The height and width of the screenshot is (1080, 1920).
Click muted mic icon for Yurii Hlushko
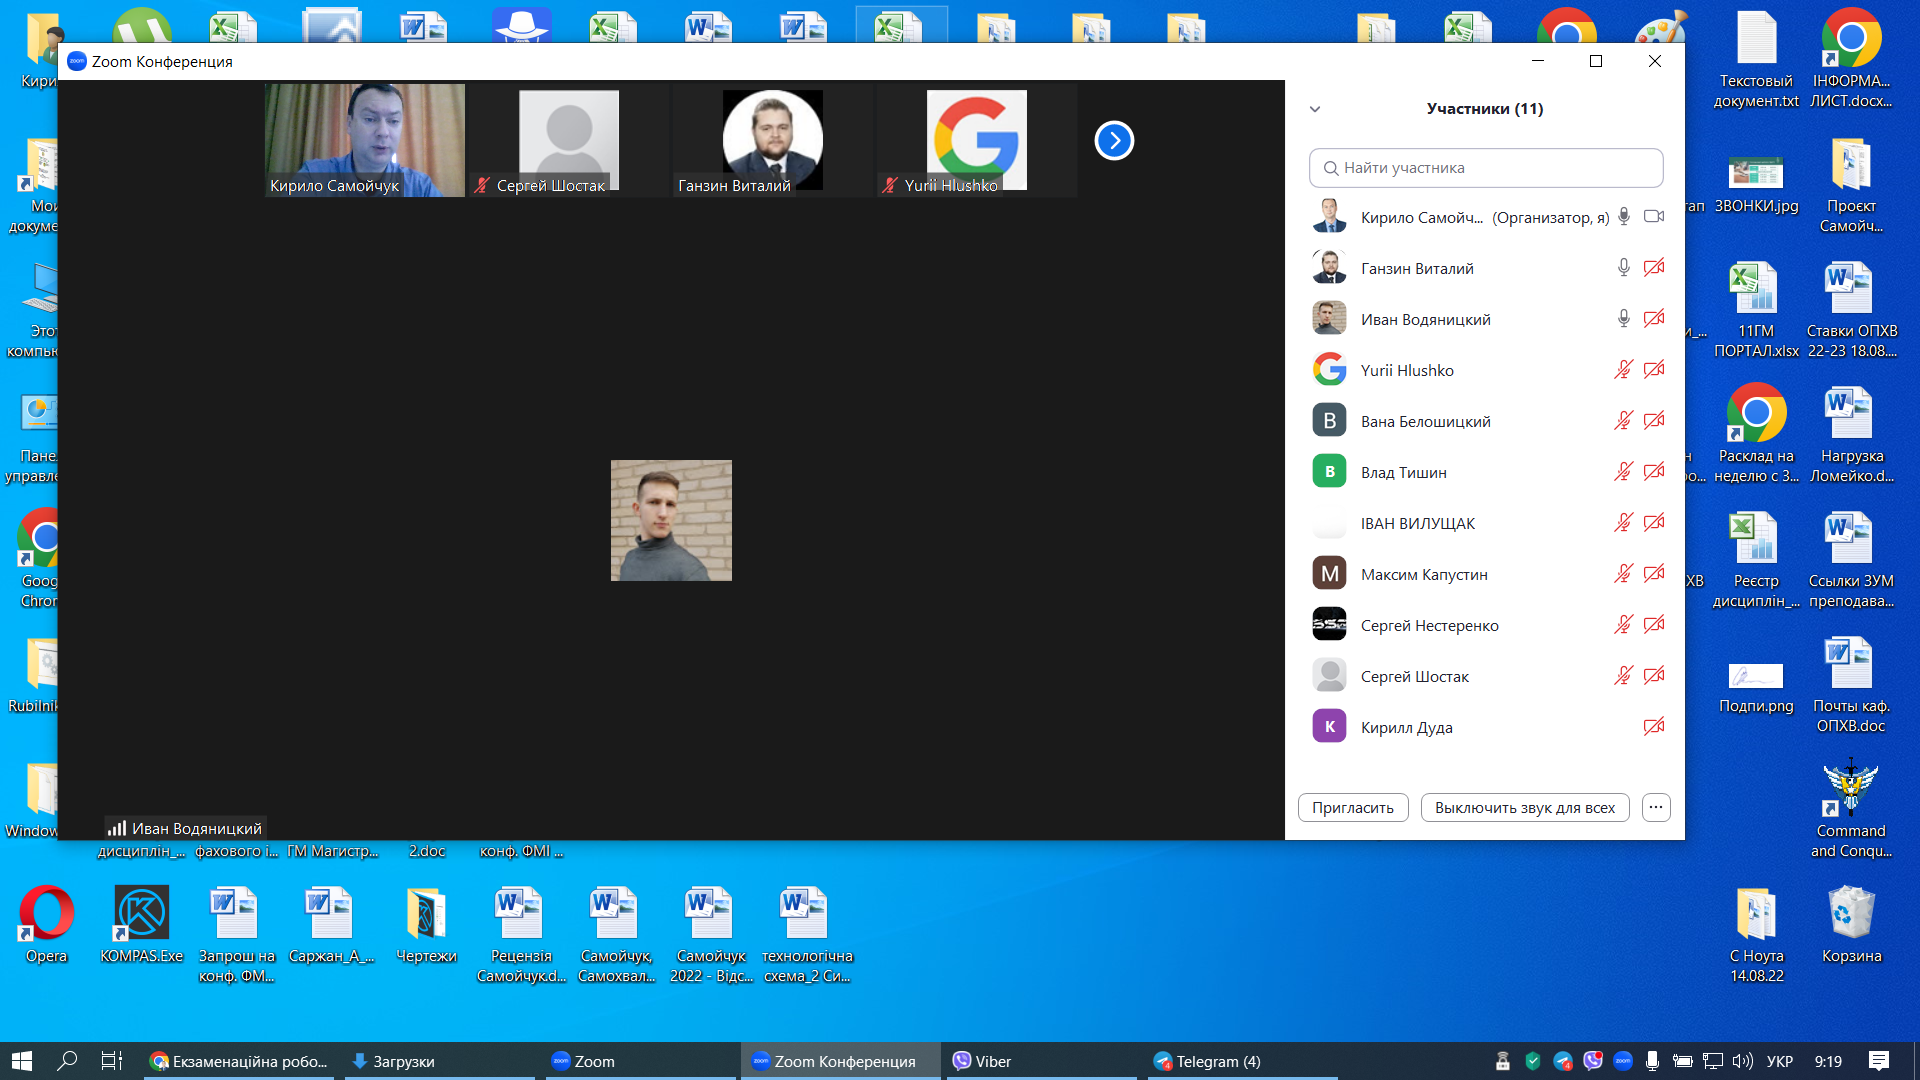[1624, 370]
